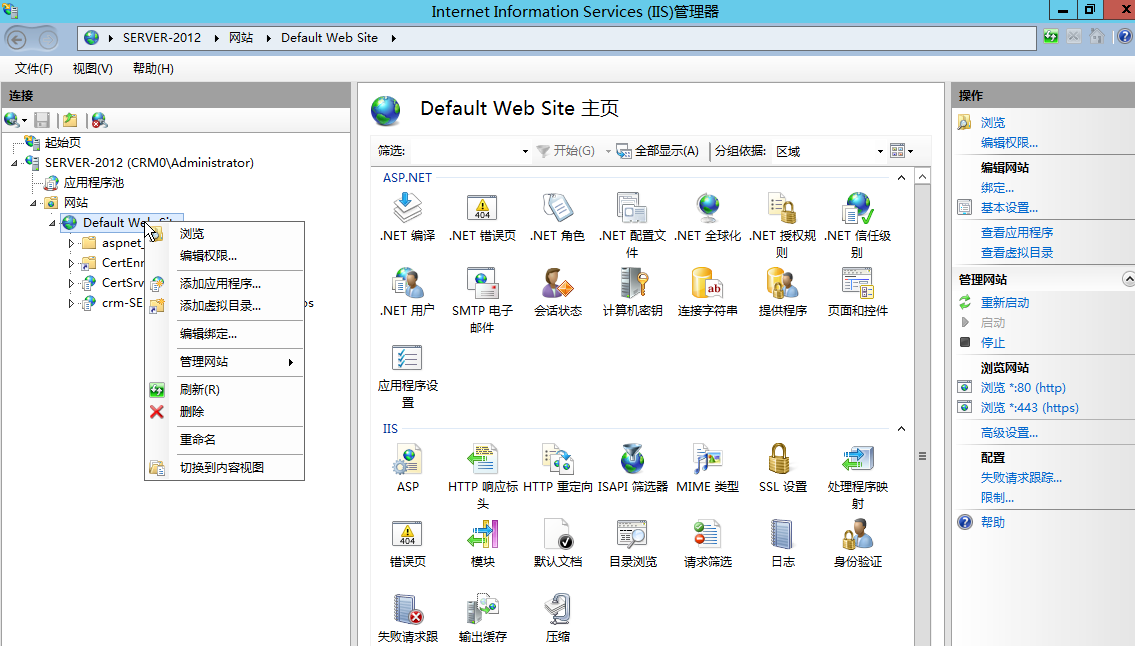Screen dimensions: 1135x646
Task: Collapse the 管理网站 actions section
Action: [1128, 279]
